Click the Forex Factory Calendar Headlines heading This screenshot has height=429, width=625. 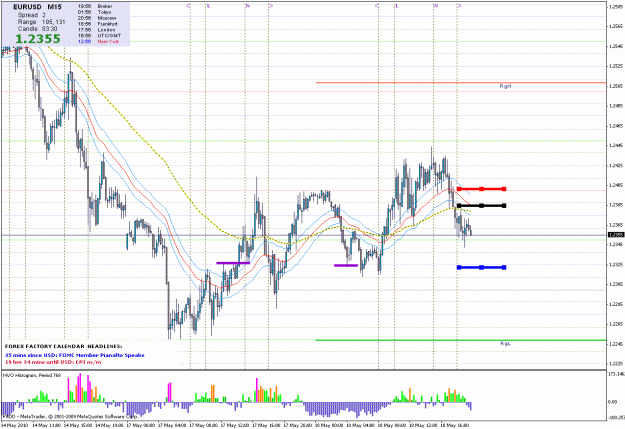pyautogui.click(x=63, y=346)
